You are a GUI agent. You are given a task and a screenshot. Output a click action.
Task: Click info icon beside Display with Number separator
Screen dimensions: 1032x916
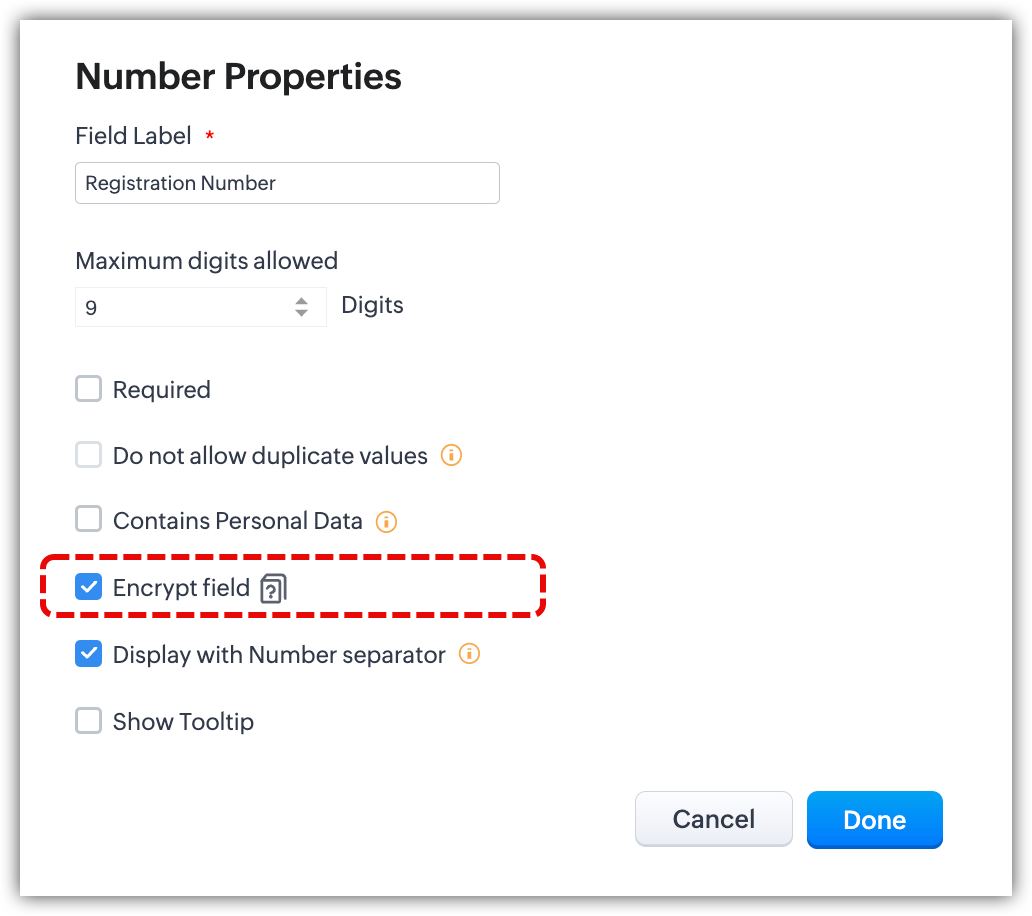pyautogui.click(x=469, y=655)
